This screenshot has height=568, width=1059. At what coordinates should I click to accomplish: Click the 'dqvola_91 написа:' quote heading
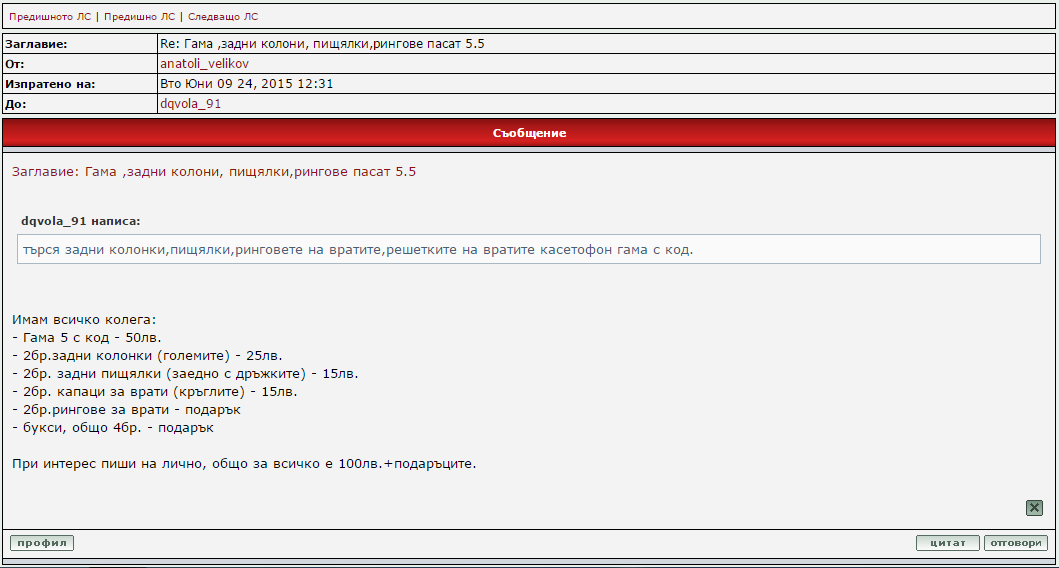click(x=80, y=220)
